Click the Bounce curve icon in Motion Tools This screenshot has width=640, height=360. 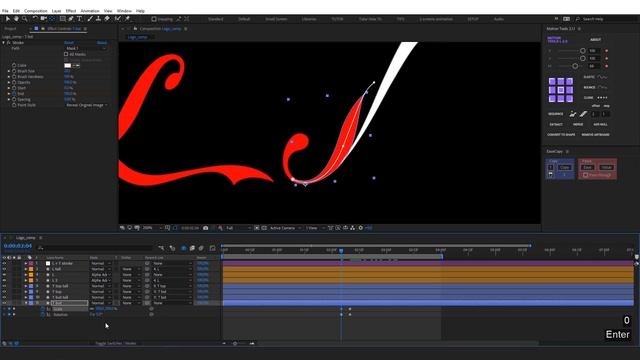click(x=602, y=87)
